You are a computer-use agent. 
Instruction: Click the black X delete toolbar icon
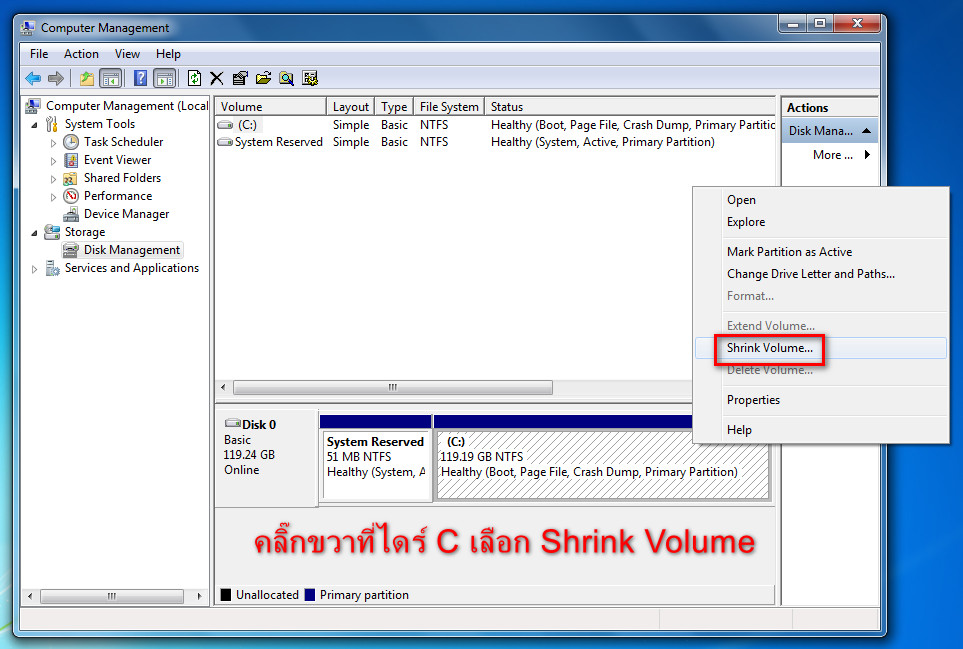(217, 79)
